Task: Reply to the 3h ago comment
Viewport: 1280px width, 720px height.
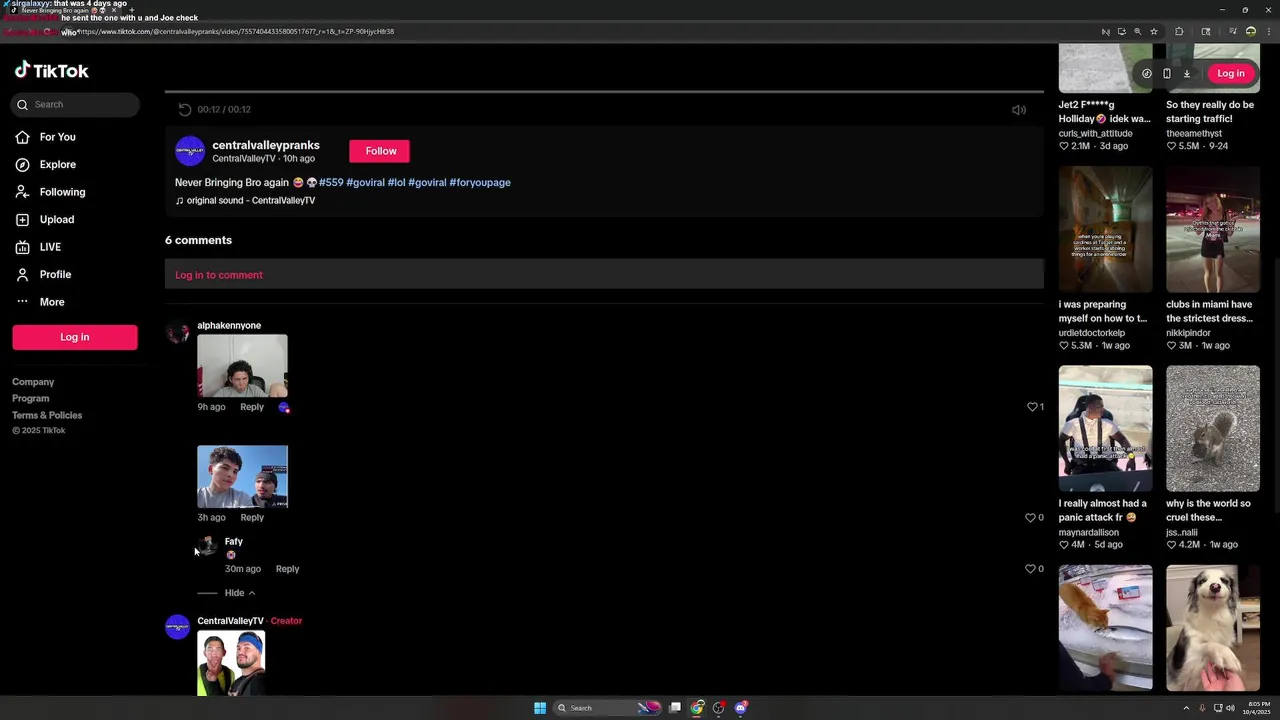Action: [x=252, y=518]
